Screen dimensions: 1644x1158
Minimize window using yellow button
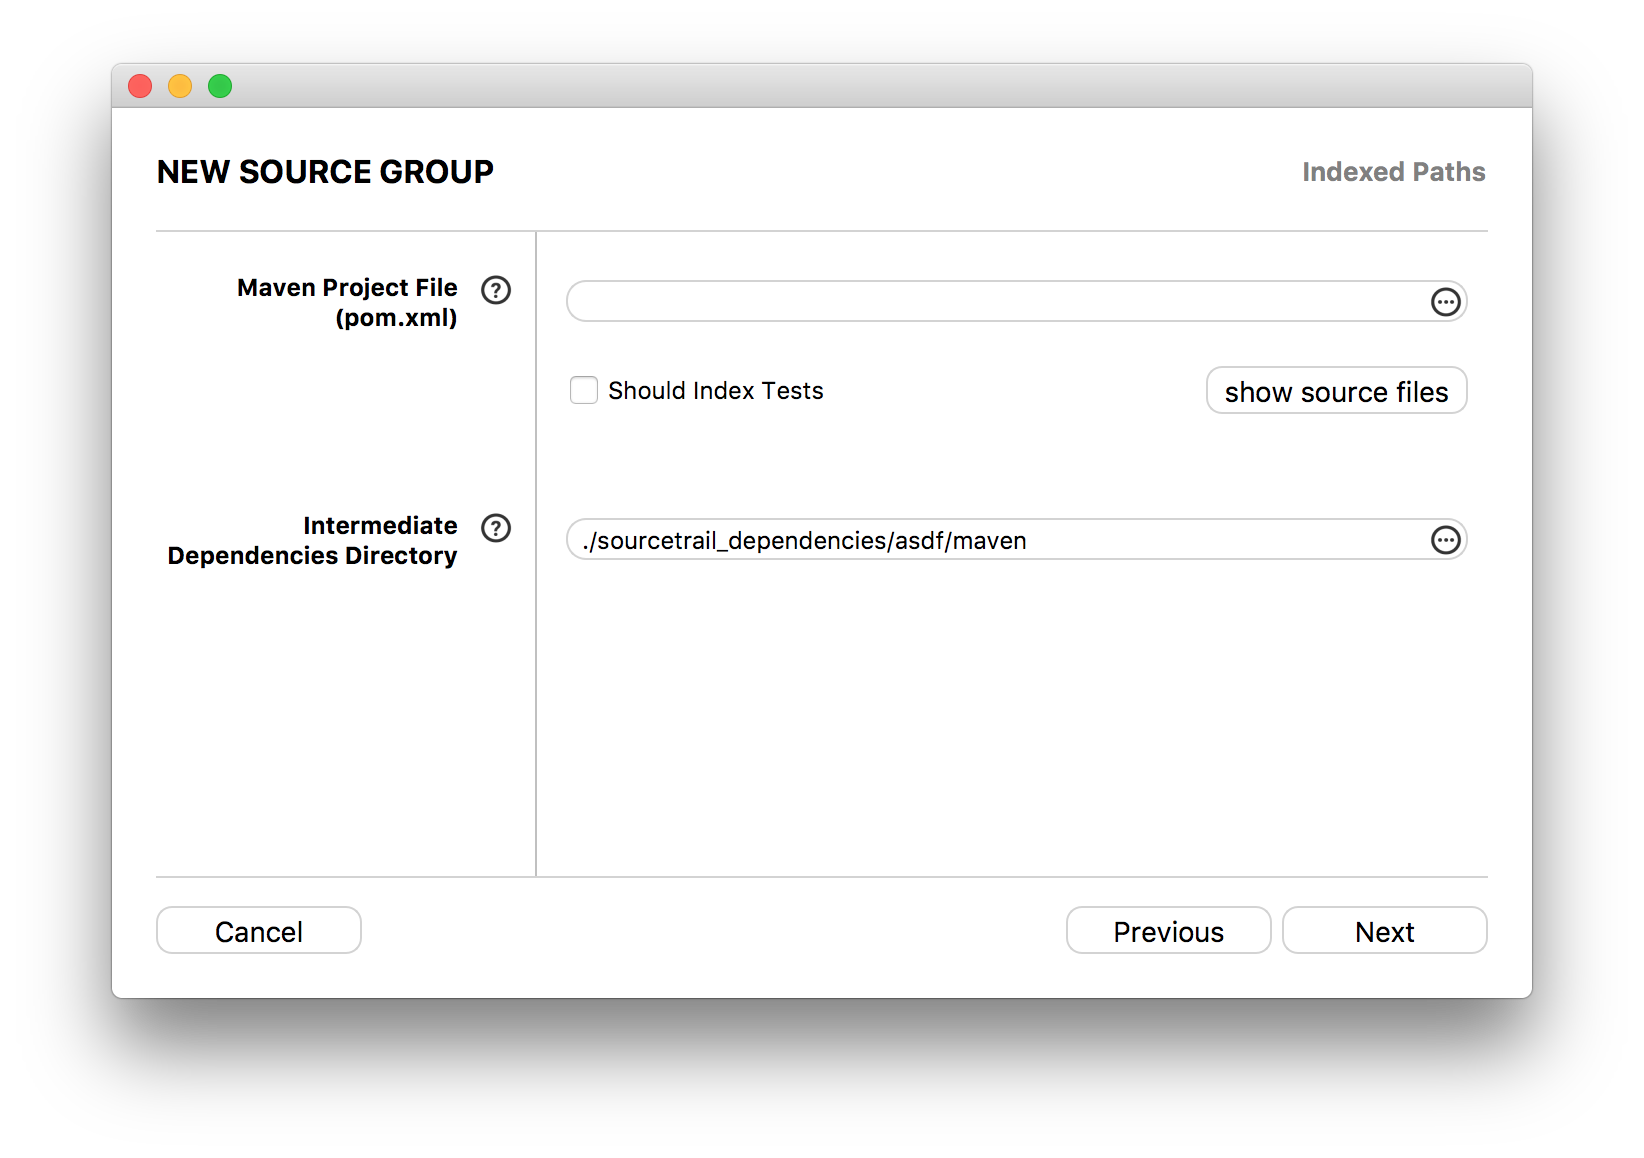(180, 87)
